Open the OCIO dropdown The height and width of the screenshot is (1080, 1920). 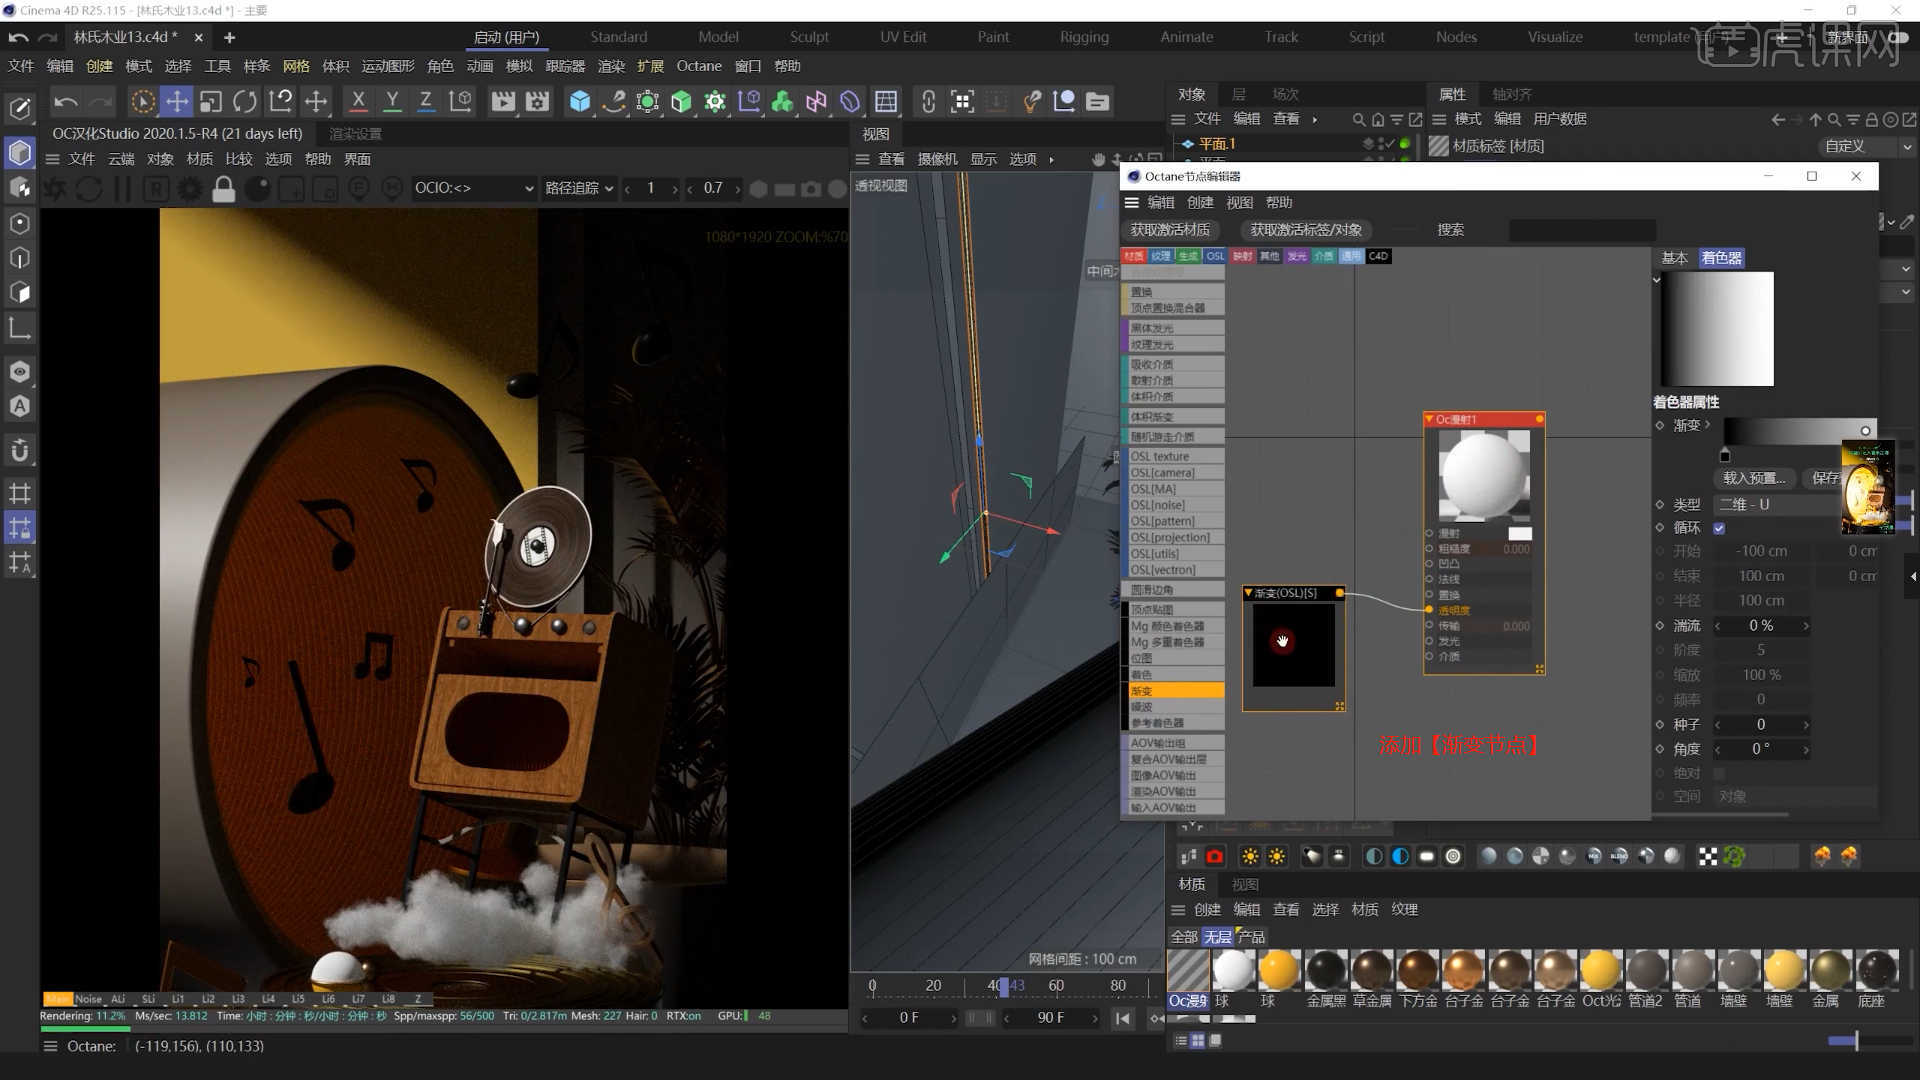(x=474, y=188)
